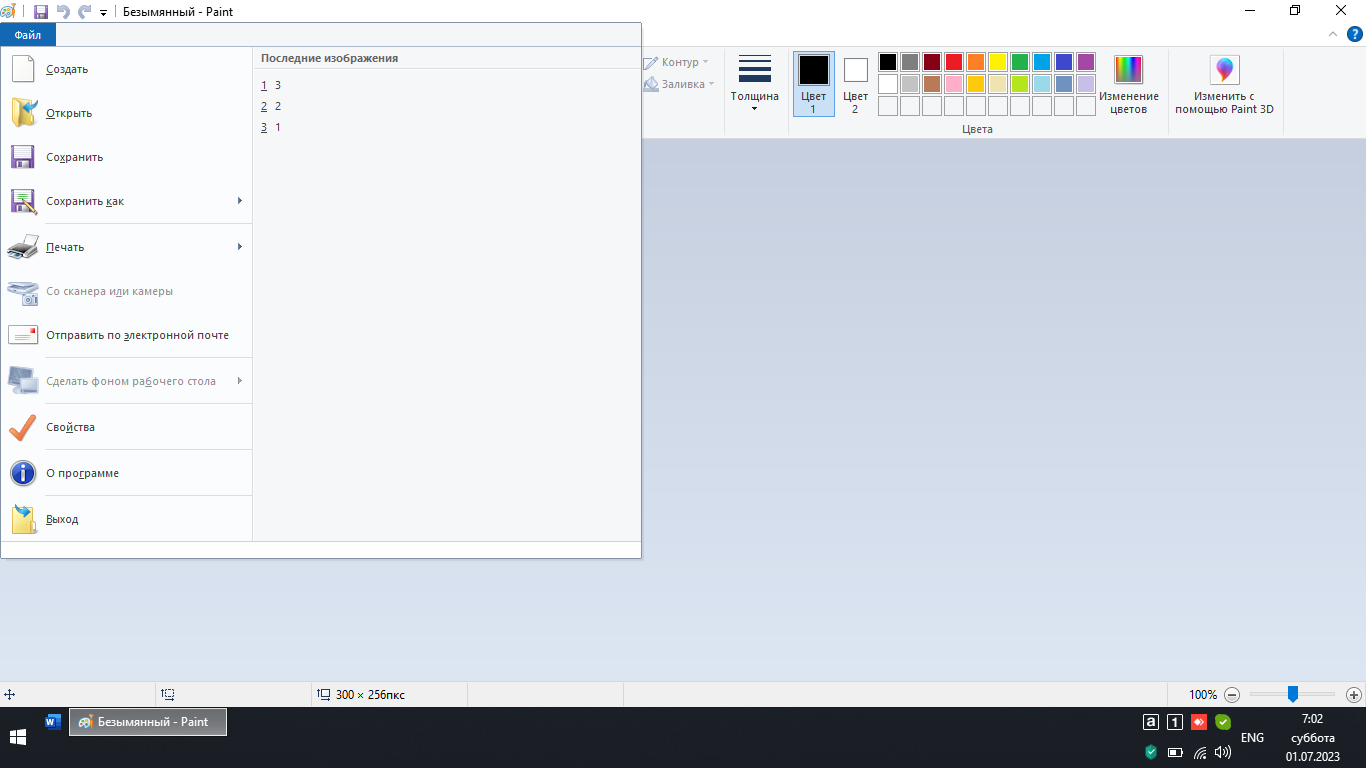The width and height of the screenshot is (1366, 768).
Task: Click the Свойства checkmark icon
Action: click(x=23, y=427)
